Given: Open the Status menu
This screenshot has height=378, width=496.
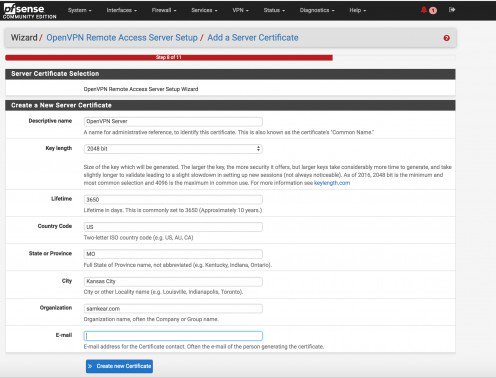Looking at the screenshot, I should (x=274, y=10).
